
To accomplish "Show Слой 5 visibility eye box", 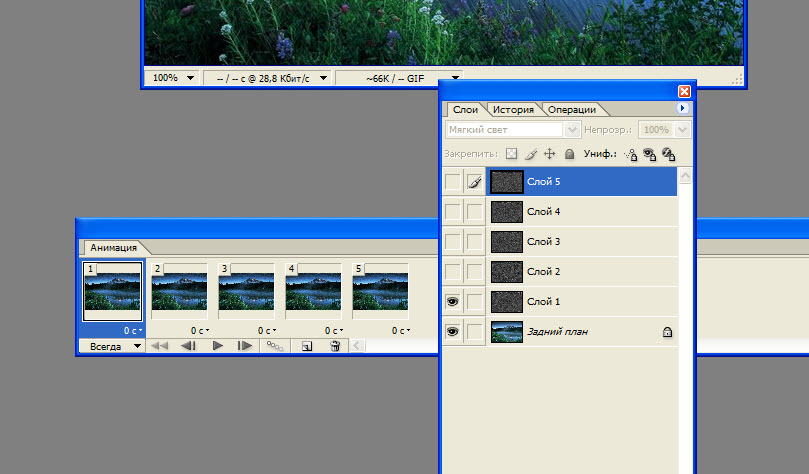I will (x=452, y=182).
